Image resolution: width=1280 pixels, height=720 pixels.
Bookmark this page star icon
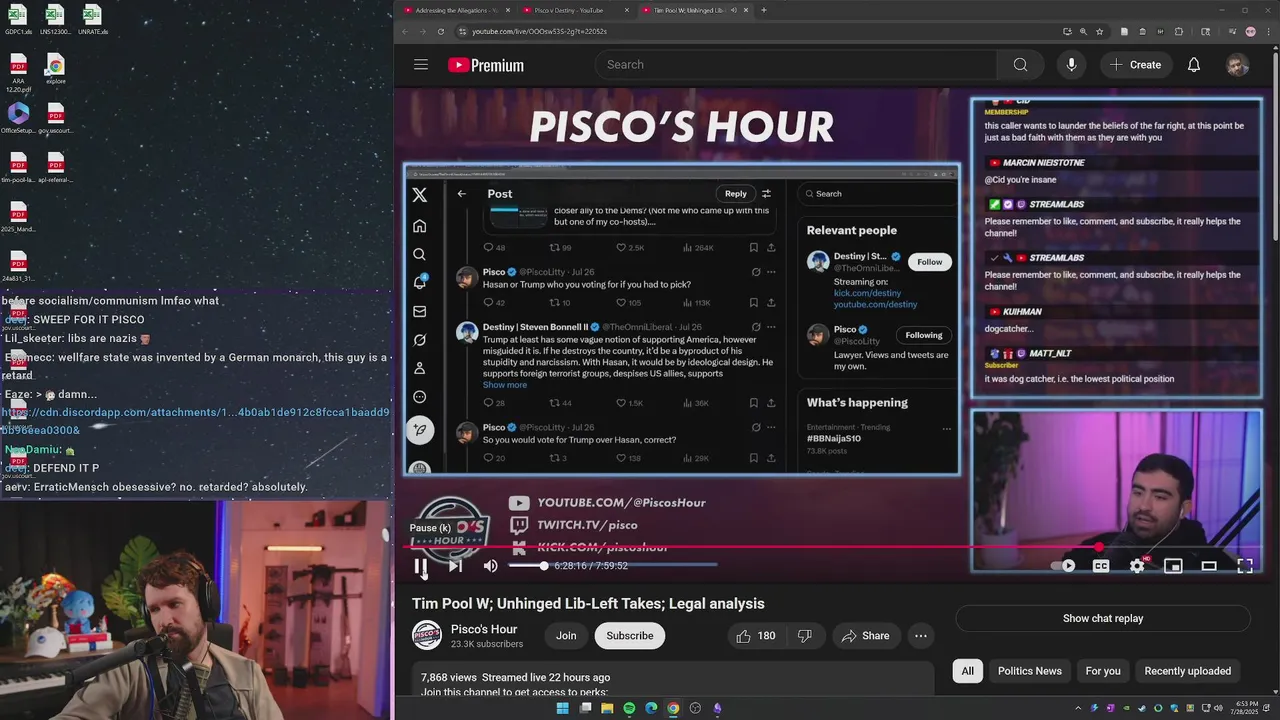[1099, 32]
